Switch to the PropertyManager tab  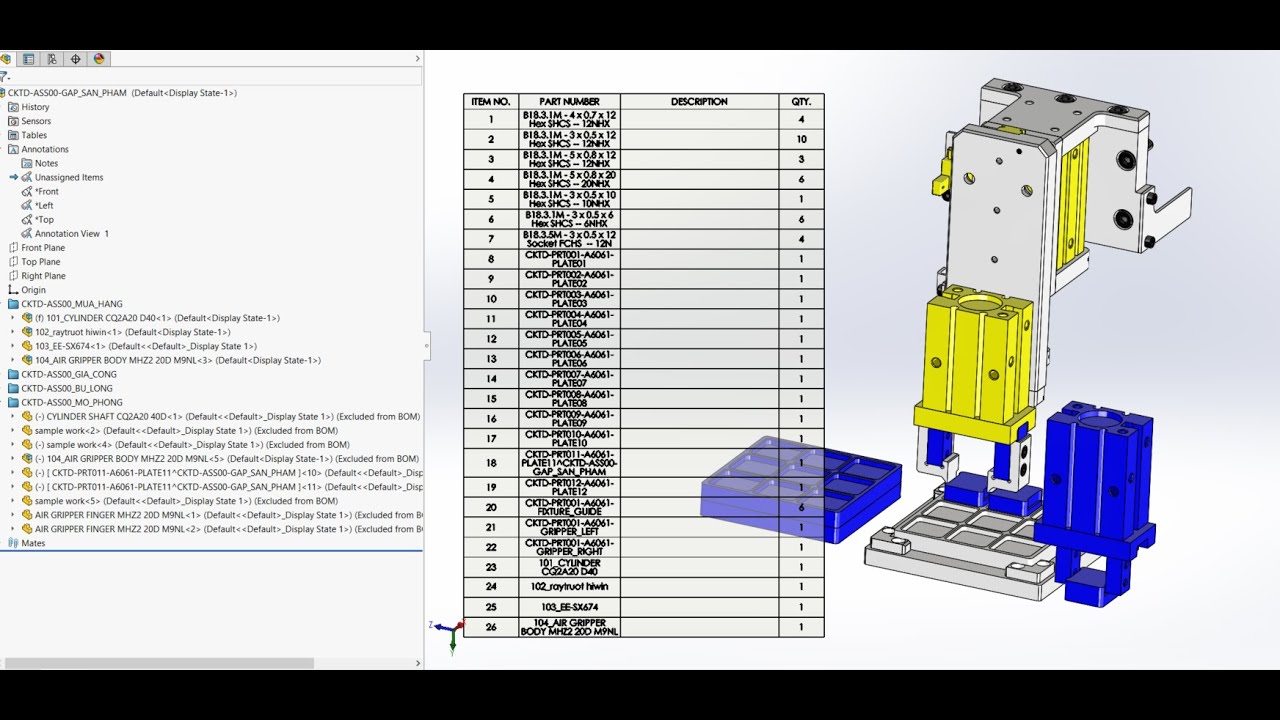[28, 59]
